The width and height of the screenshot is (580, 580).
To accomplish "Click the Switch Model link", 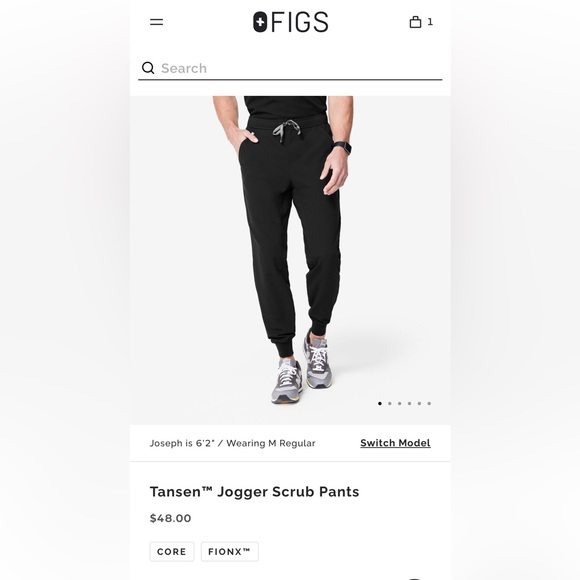I will (x=395, y=443).
